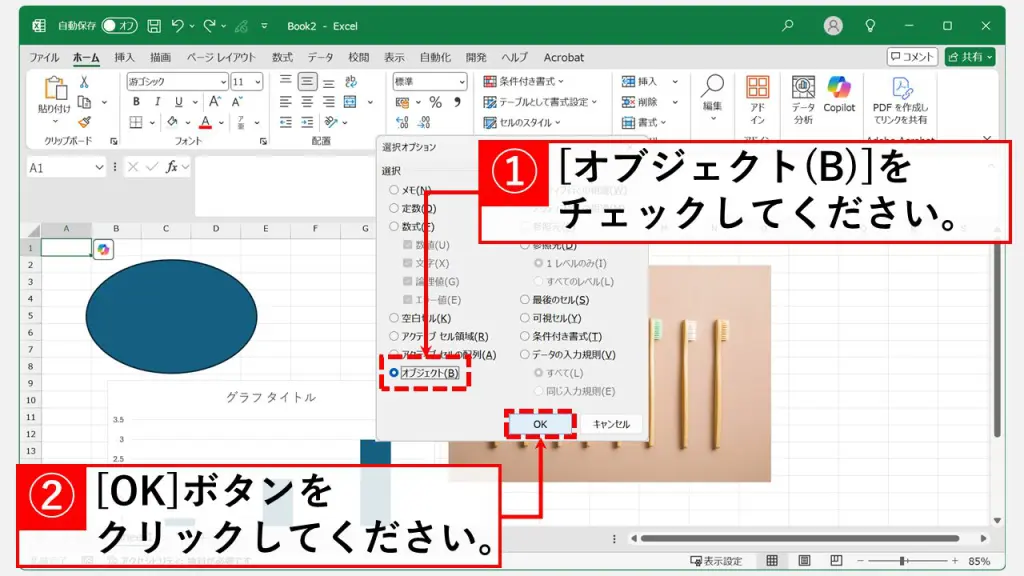Click the user account avatar icon

[x=833, y=25]
